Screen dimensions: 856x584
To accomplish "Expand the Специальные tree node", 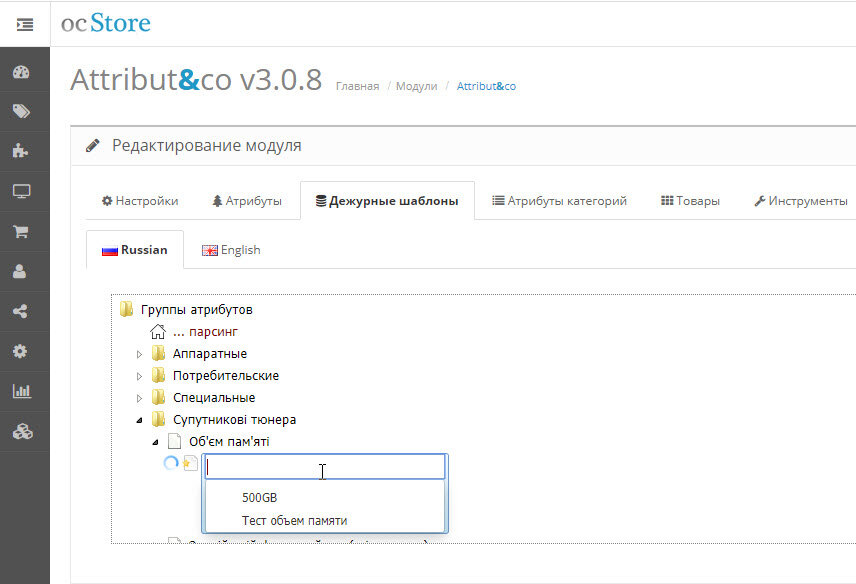I will [139, 398].
